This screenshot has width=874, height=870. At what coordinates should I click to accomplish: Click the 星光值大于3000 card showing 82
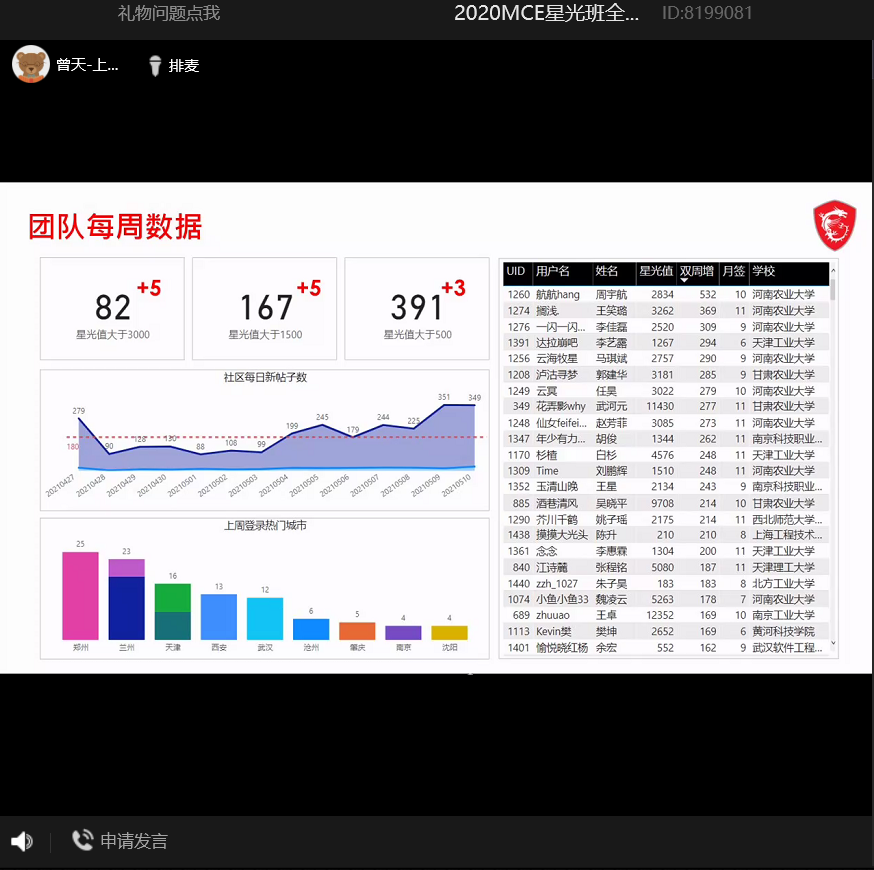point(112,308)
